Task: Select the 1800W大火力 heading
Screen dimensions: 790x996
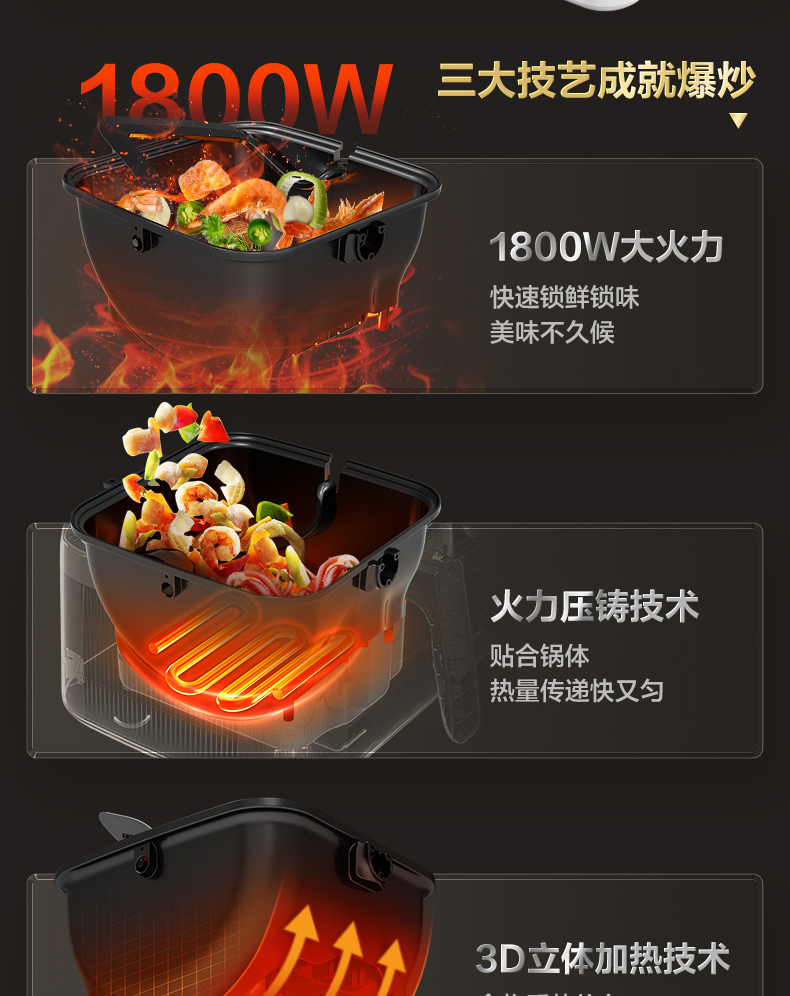Action: pos(606,246)
